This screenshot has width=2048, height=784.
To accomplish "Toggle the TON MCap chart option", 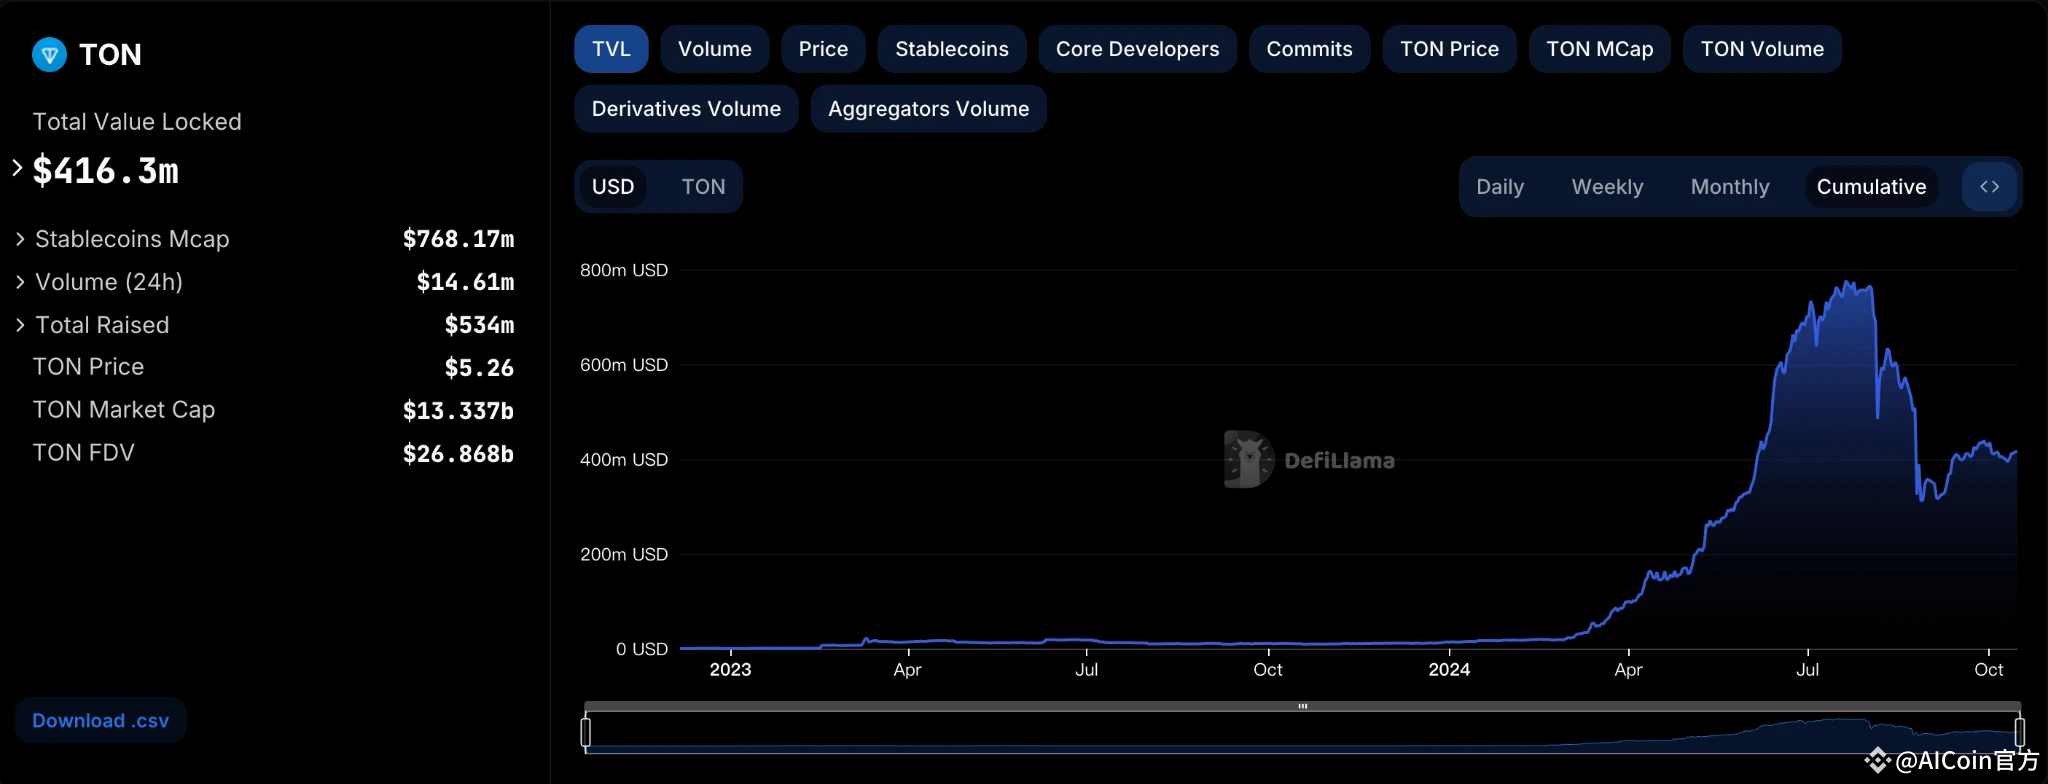I will (1599, 49).
